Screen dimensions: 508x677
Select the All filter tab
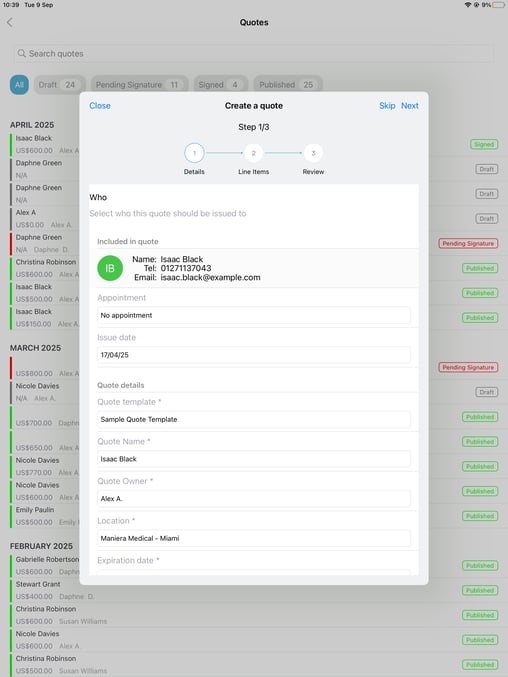click(x=19, y=85)
